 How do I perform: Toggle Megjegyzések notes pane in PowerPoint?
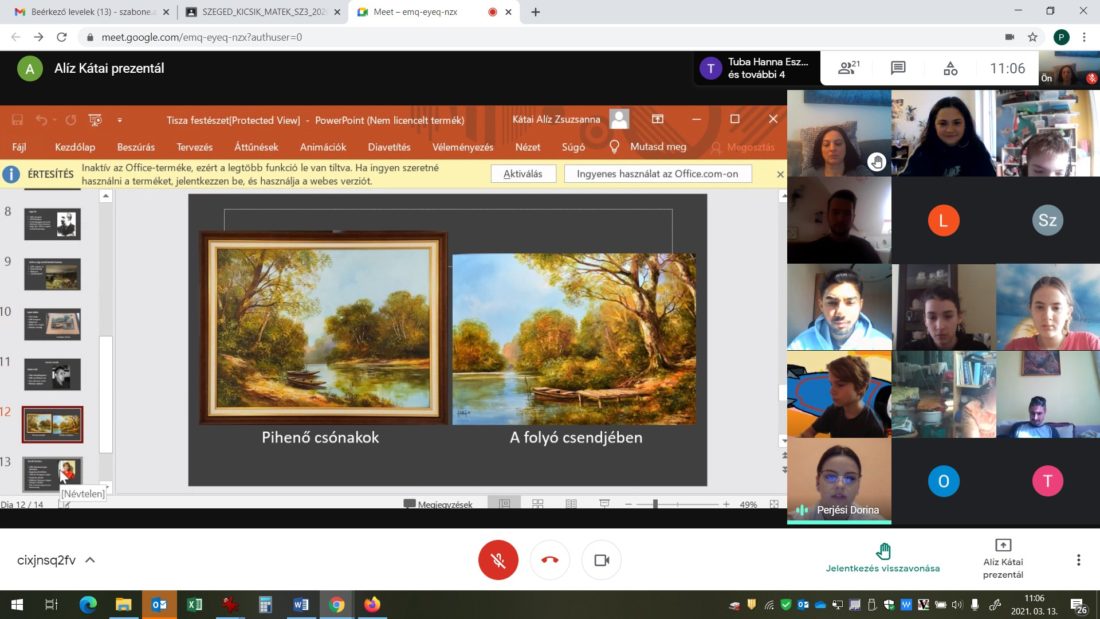point(438,504)
